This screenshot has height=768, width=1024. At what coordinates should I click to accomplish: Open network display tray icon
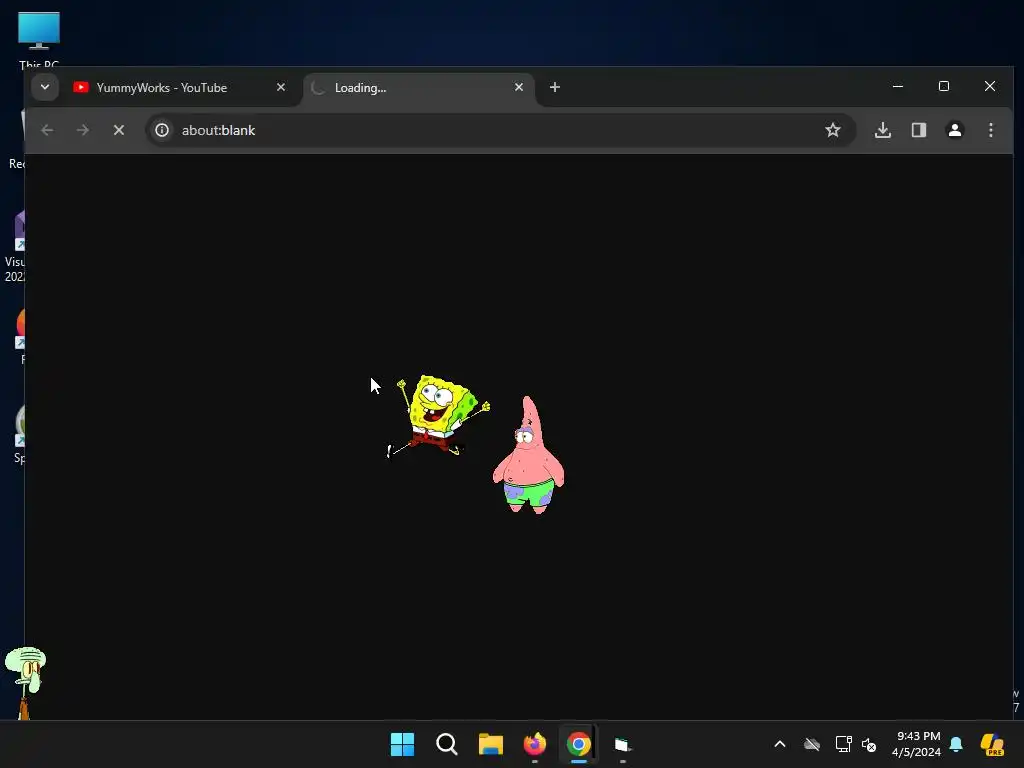(x=843, y=744)
